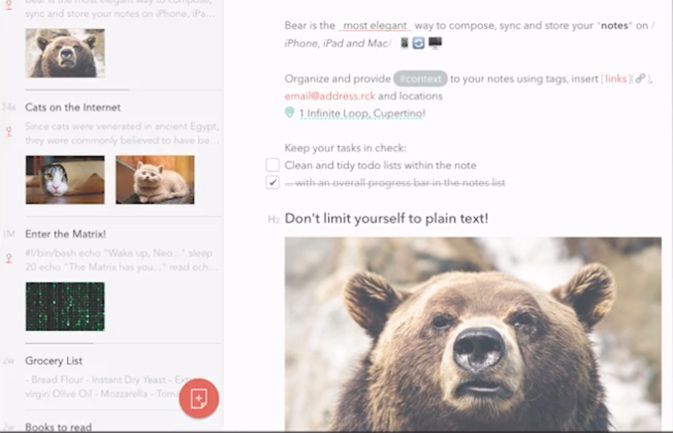Image resolution: width=673 pixels, height=433 pixels.
Task: Uncheck the 'overall progress bar' todo checkbox
Action: (273, 182)
